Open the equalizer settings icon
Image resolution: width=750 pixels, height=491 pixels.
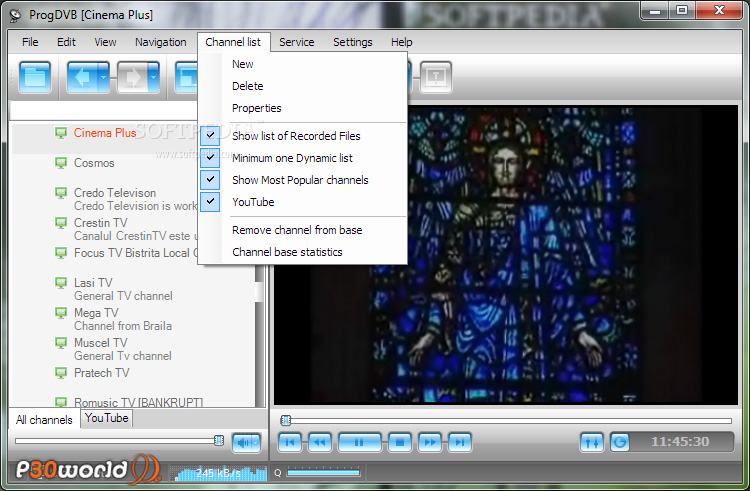tap(592, 442)
